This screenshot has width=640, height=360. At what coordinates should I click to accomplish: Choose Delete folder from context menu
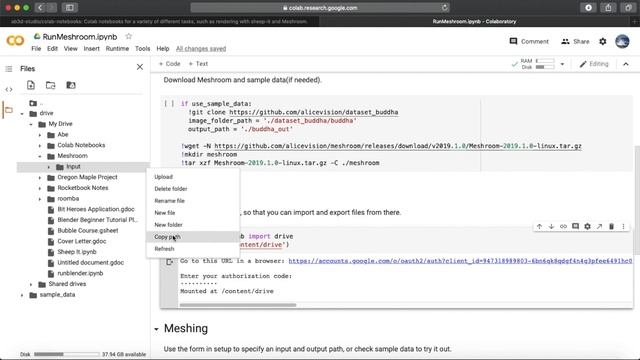coord(193,189)
